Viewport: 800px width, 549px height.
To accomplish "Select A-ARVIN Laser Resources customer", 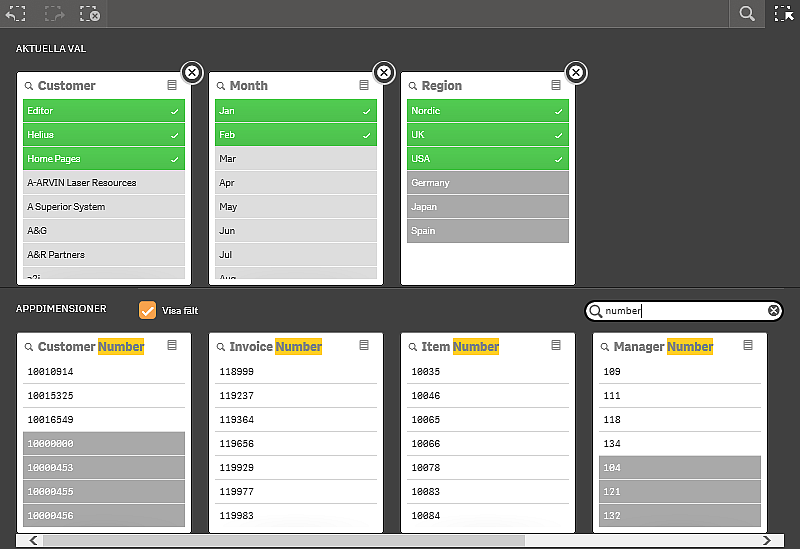I will point(104,183).
